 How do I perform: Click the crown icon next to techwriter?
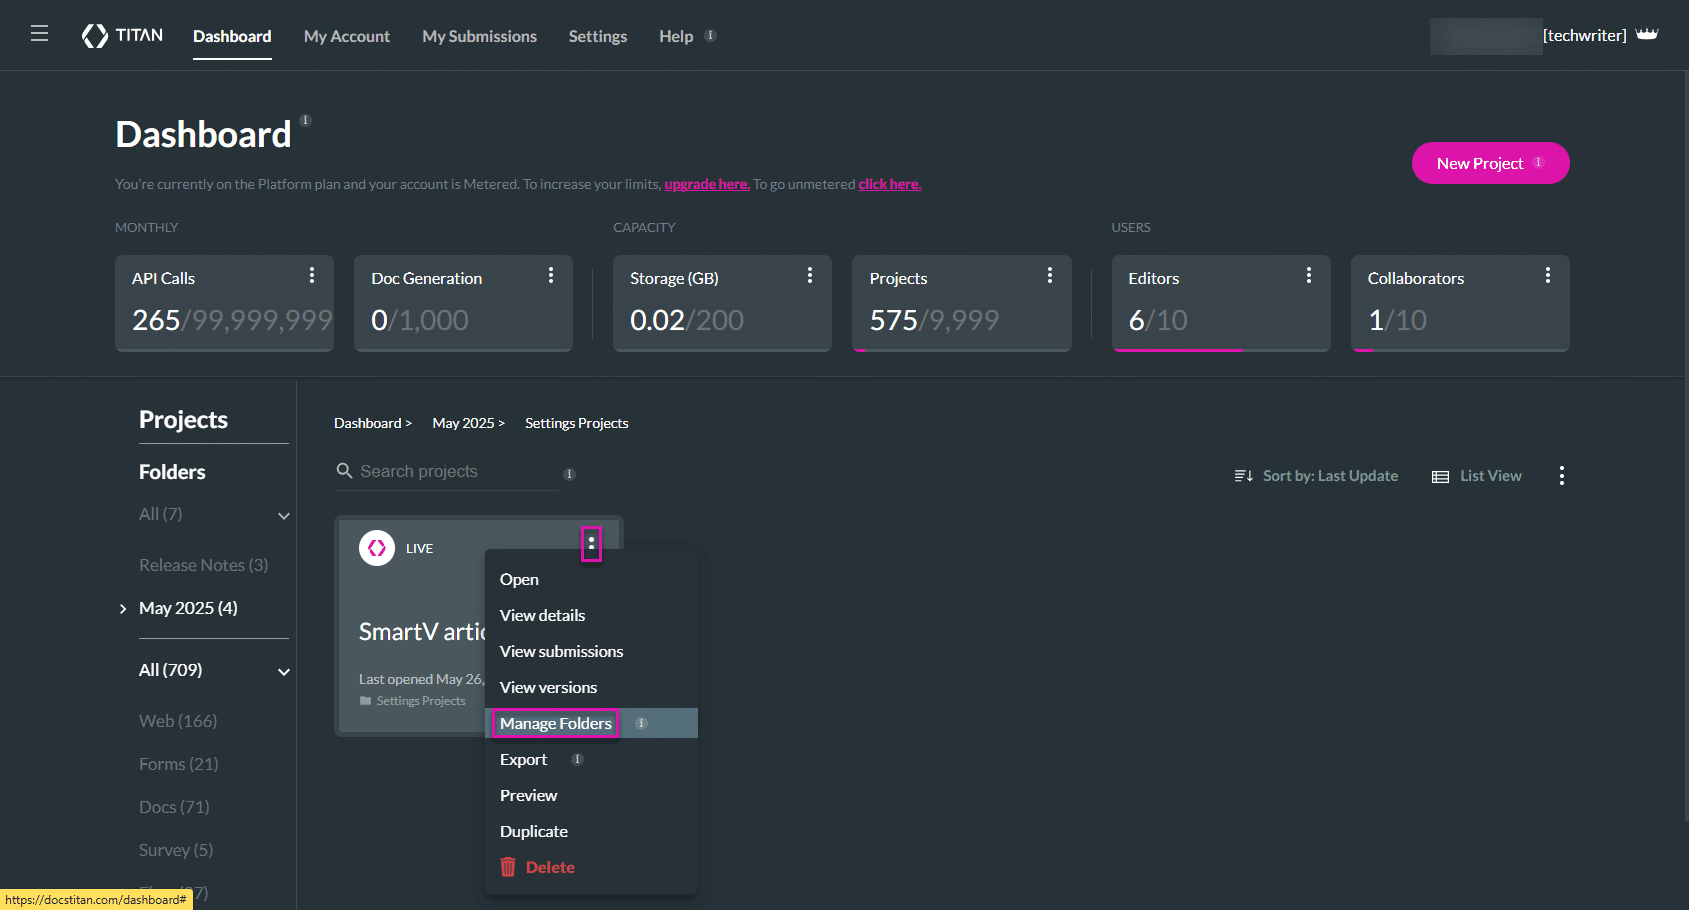coord(1647,35)
